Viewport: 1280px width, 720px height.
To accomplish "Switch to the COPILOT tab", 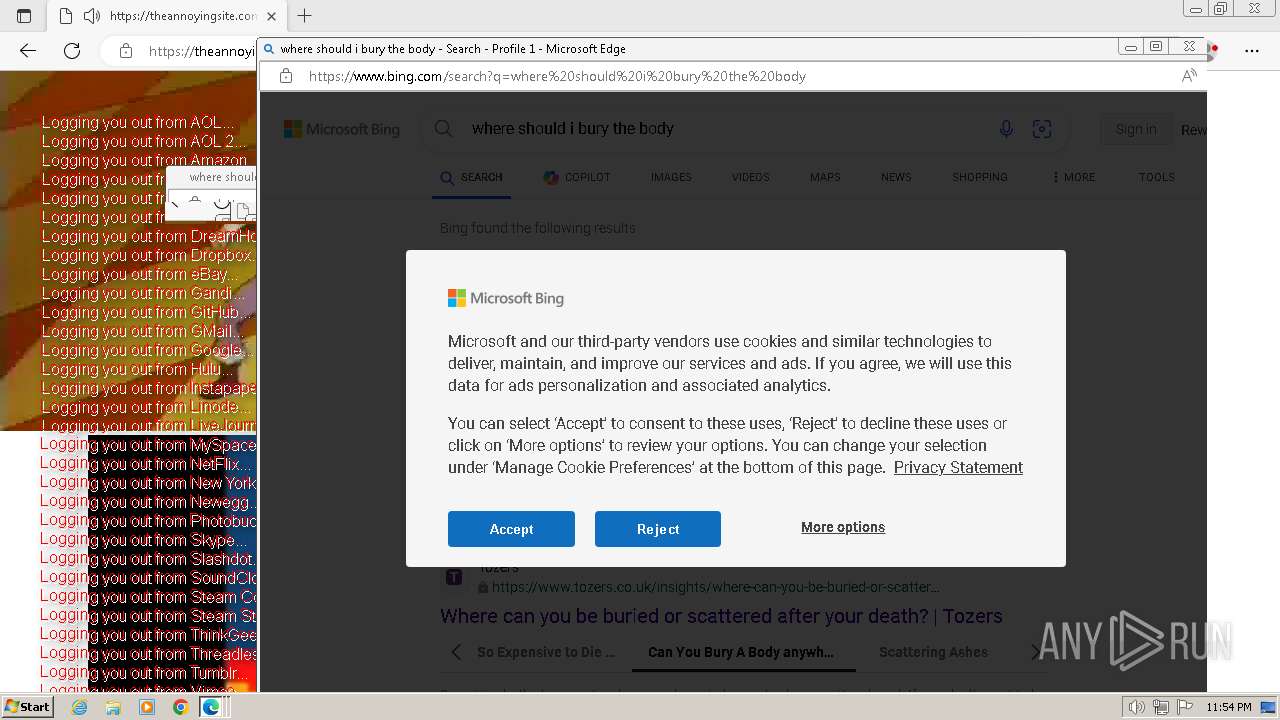I will click(577, 177).
